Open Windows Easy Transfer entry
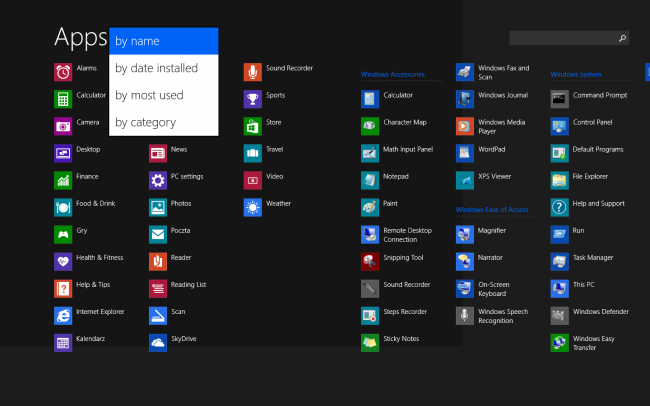The height and width of the screenshot is (406, 650). (x=583, y=343)
